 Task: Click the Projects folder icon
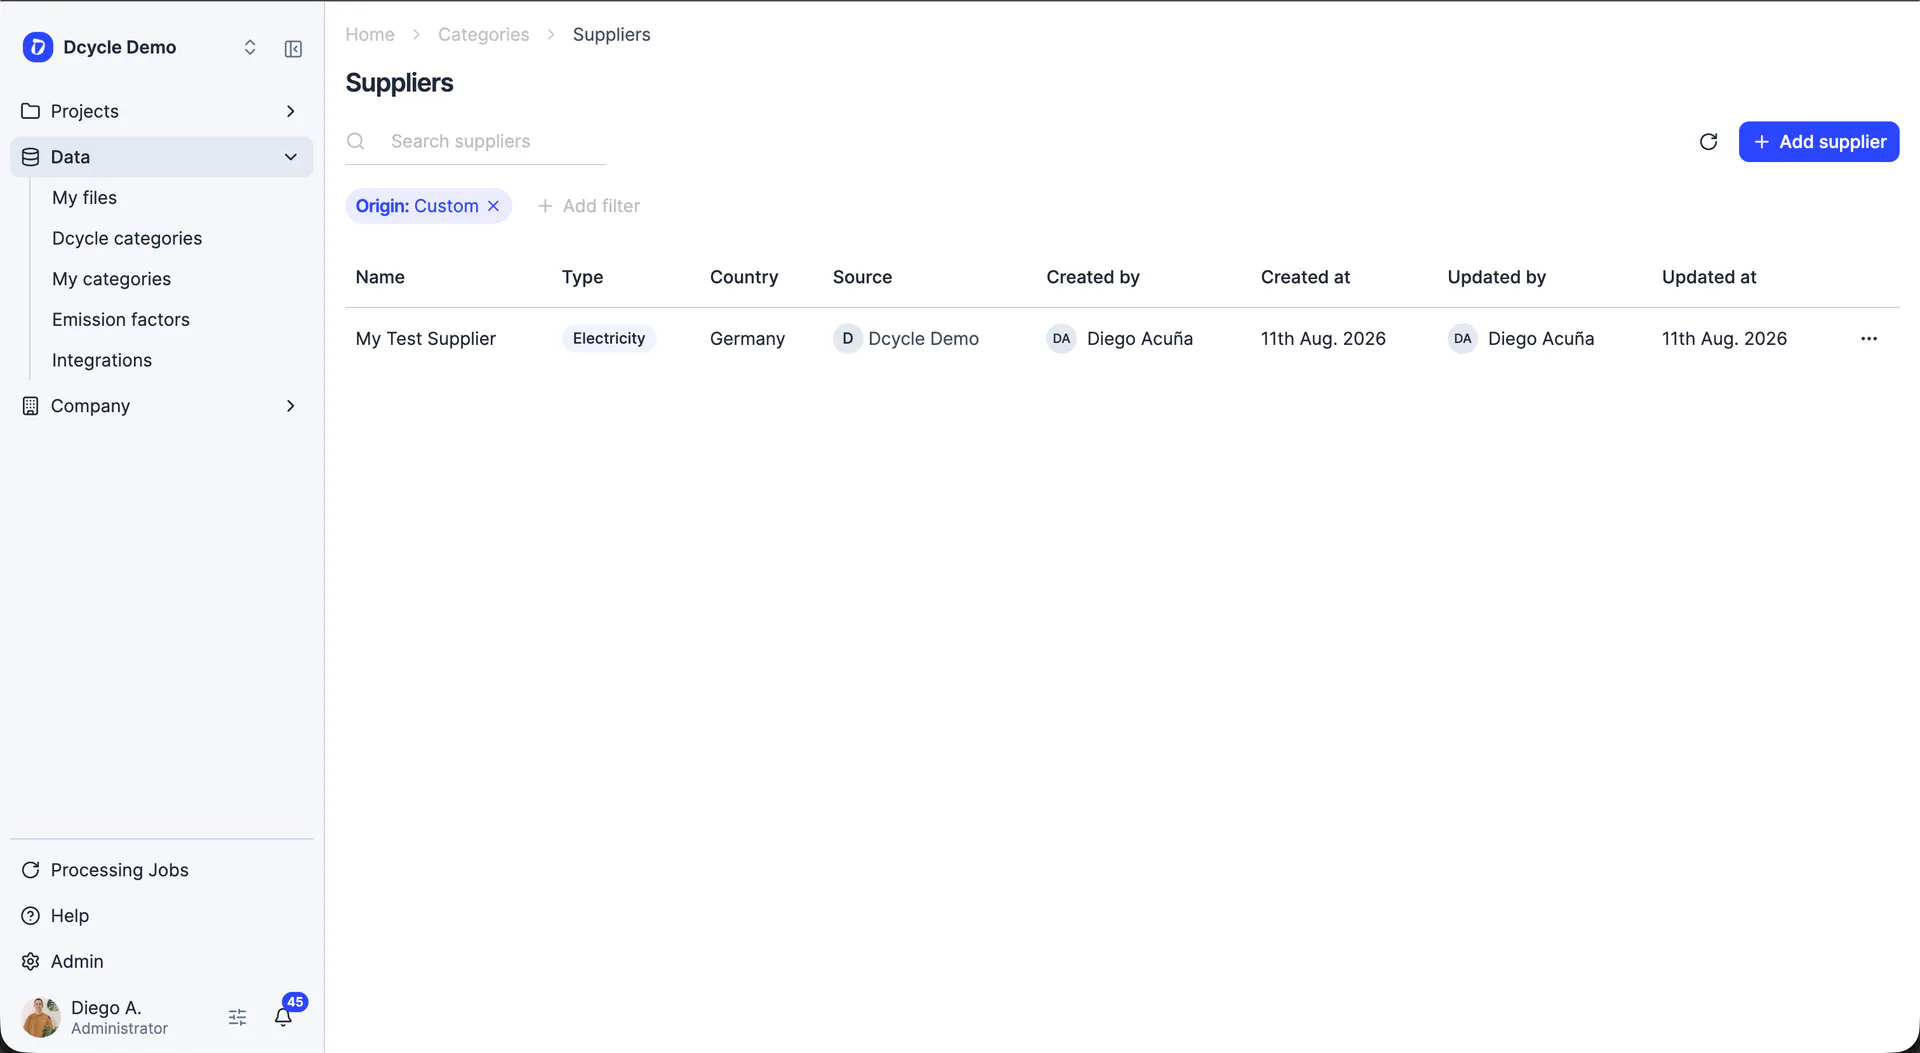[x=31, y=111]
